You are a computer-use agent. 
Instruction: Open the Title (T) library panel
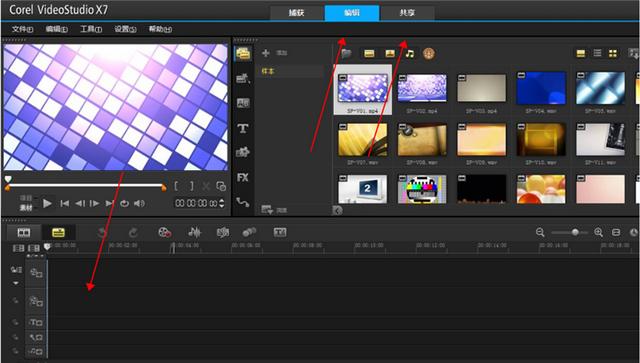[x=243, y=129]
